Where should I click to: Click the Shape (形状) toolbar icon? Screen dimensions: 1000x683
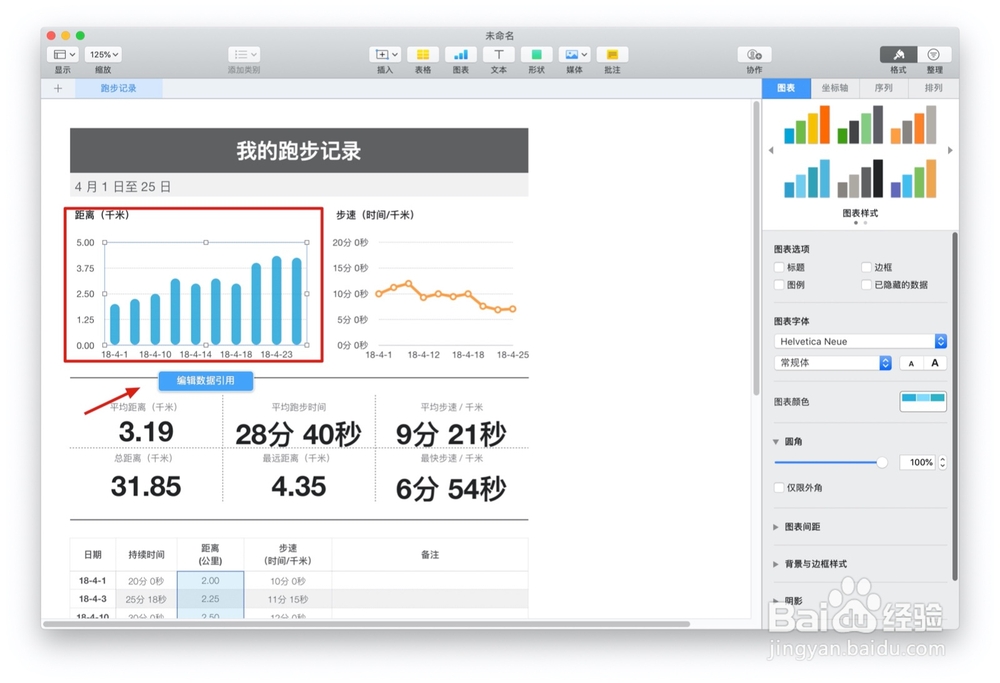pos(535,55)
